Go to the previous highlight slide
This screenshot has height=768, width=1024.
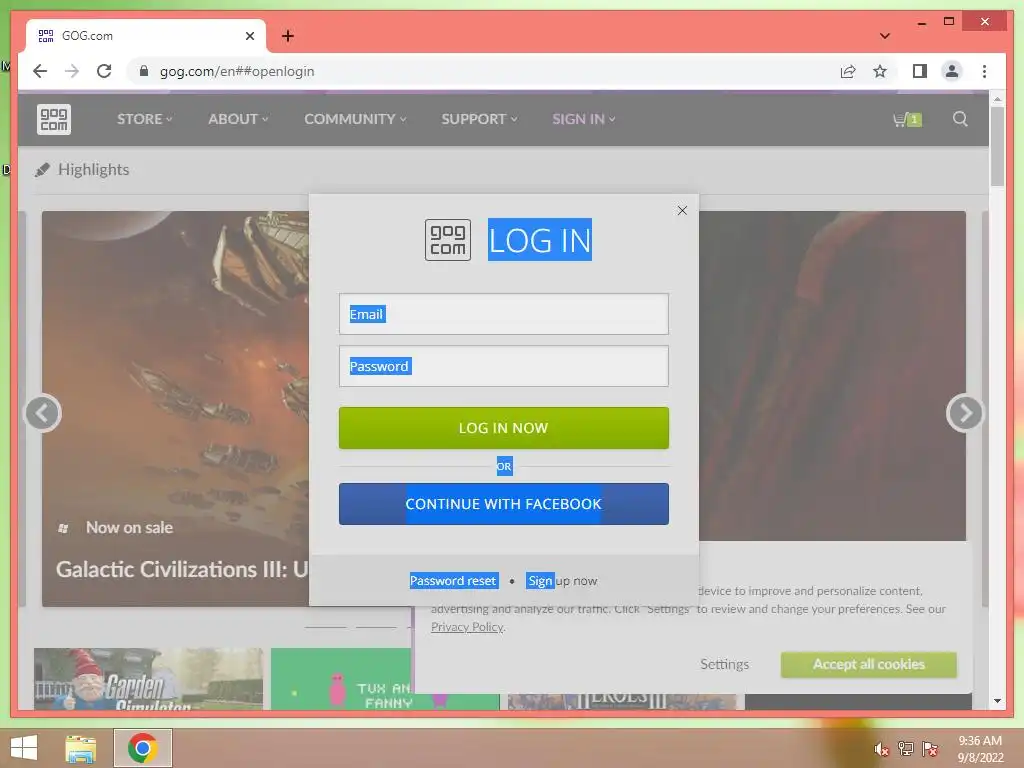[x=43, y=413]
